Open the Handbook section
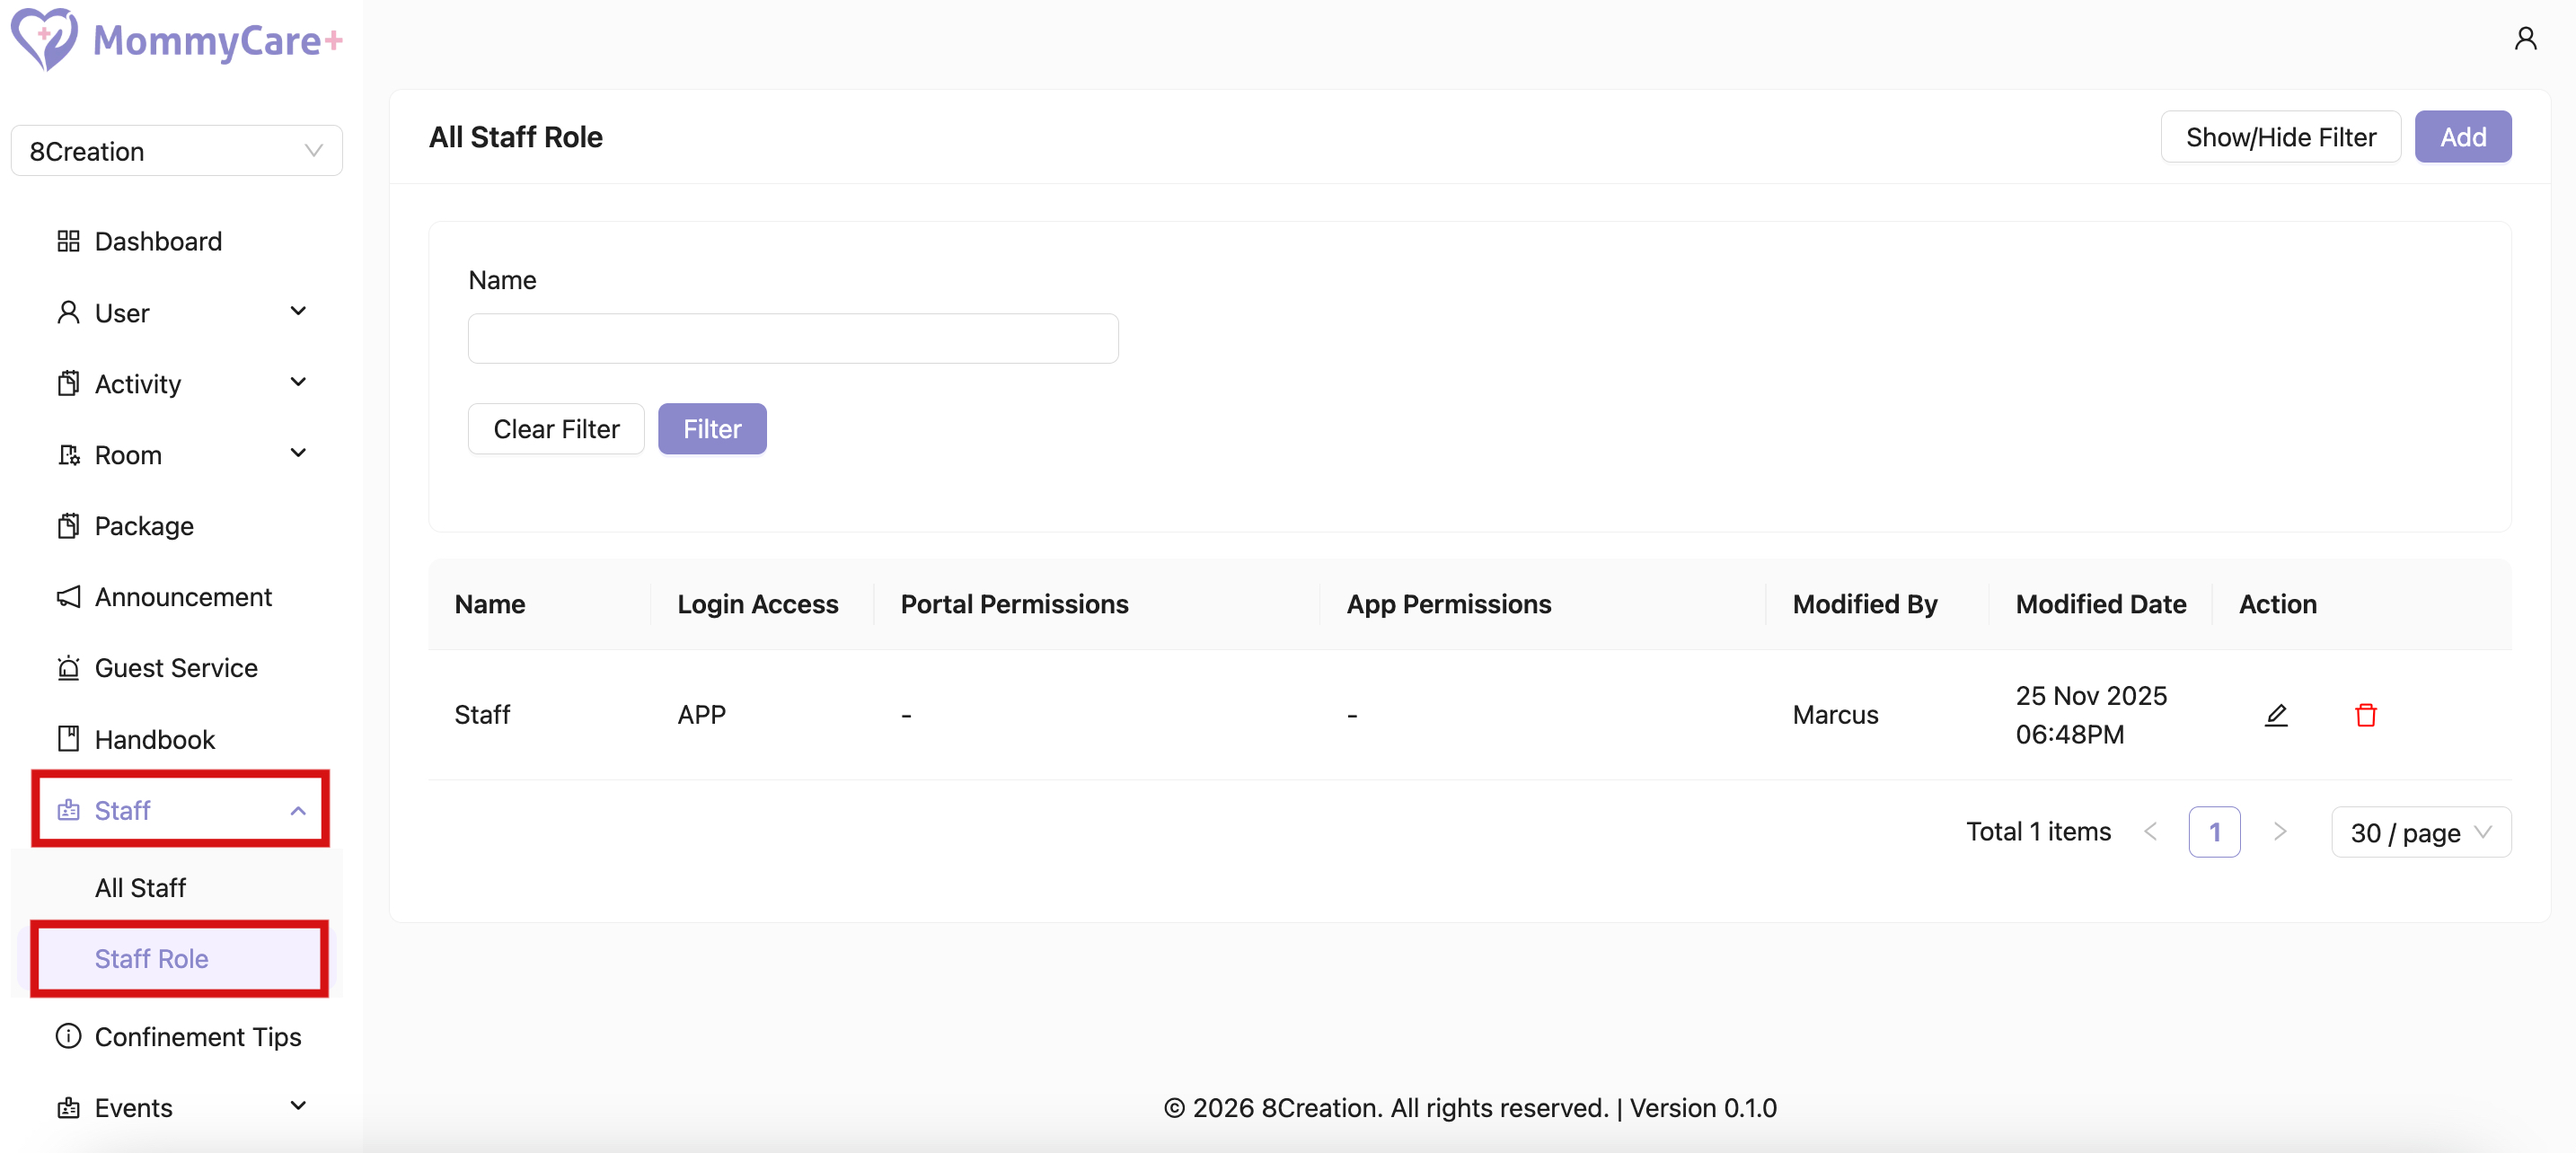Screen dimensions: 2576x1153 point(155,738)
